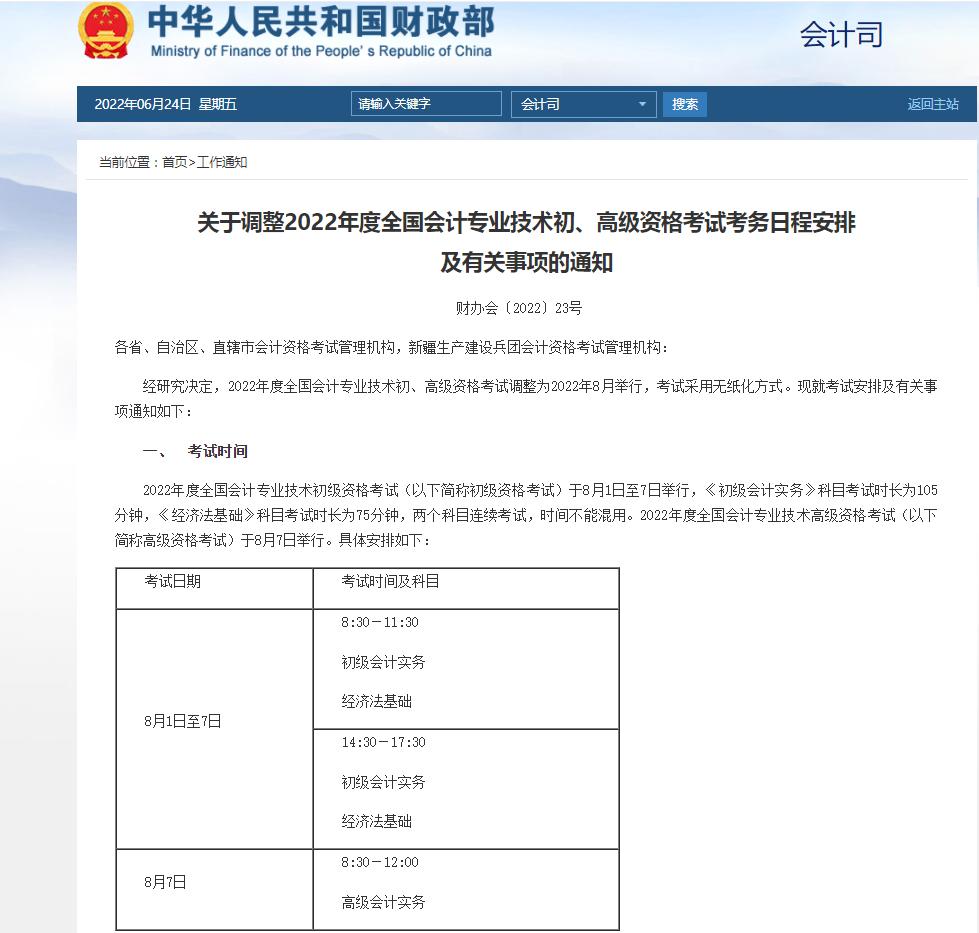Click the section heading 考试时间
The height and width of the screenshot is (933, 979).
click(217, 451)
